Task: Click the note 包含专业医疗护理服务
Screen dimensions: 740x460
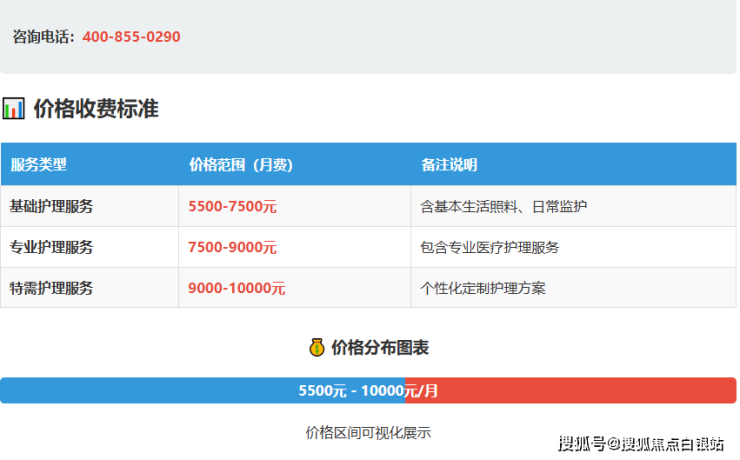Action: coord(490,247)
